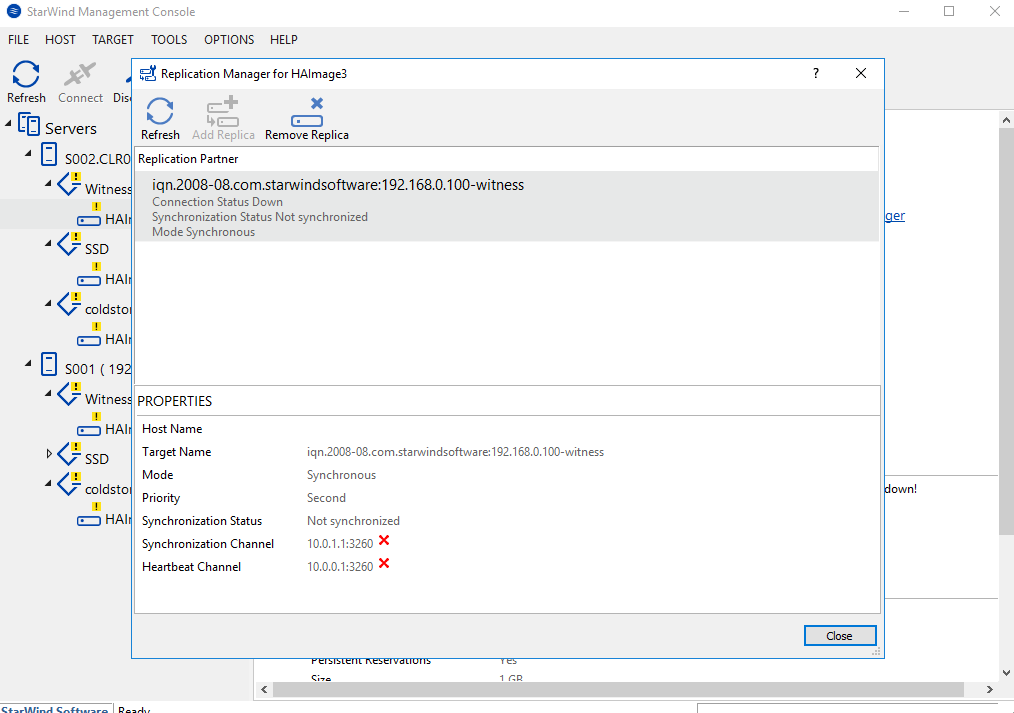1014x713 pixels.
Task: Click the Close button in the dialog
Action: coord(840,635)
